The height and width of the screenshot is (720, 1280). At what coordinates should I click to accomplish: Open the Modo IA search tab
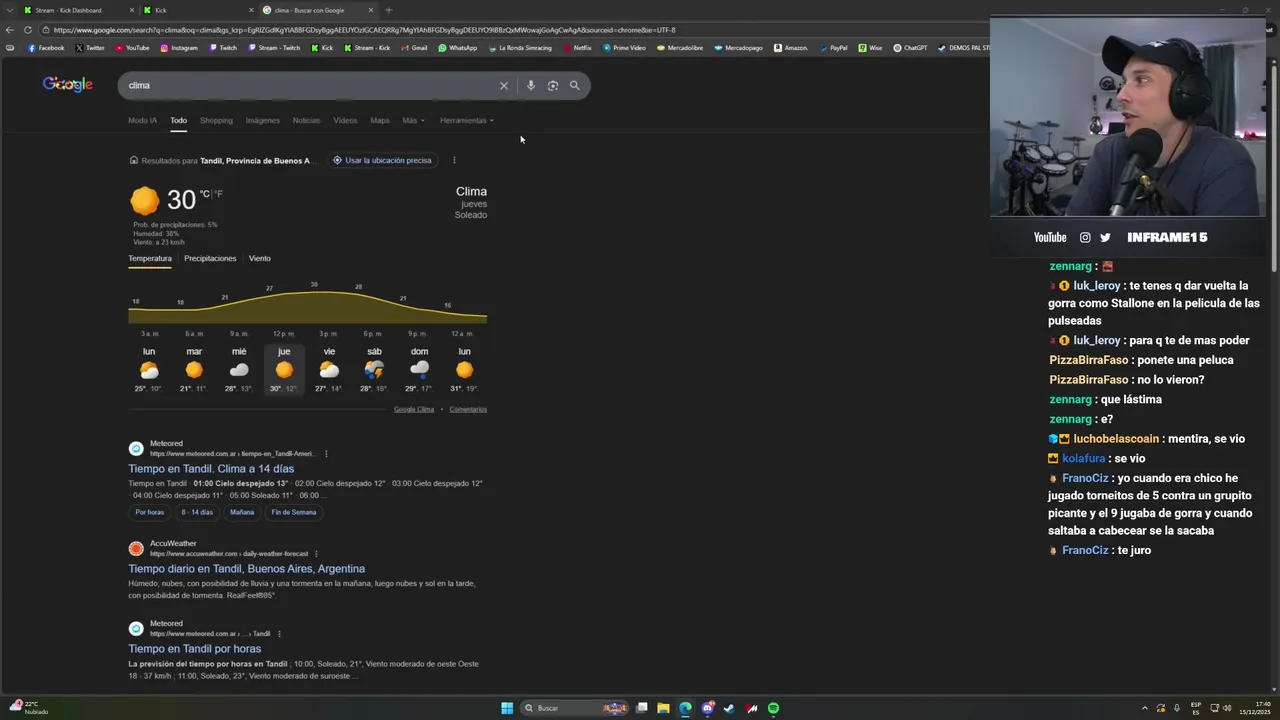click(x=142, y=120)
